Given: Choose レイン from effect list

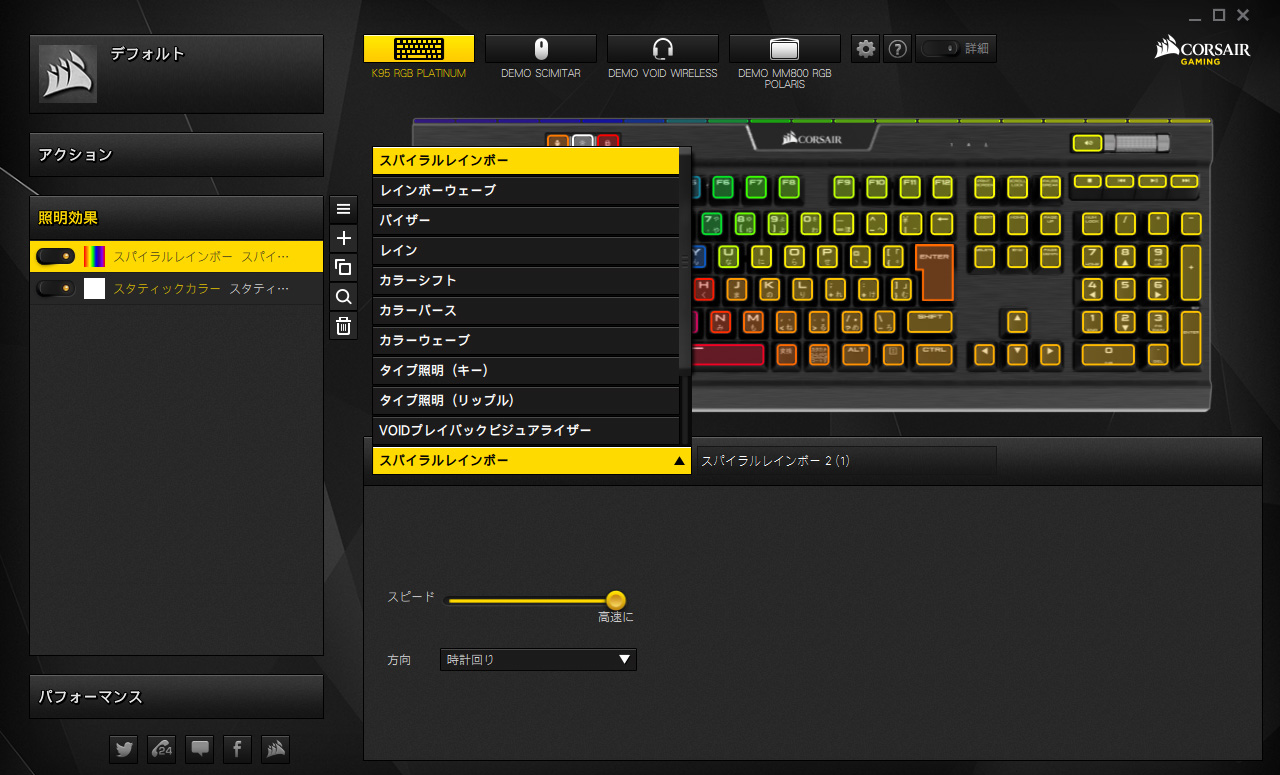Looking at the screenshot, I should pos(526,250).
